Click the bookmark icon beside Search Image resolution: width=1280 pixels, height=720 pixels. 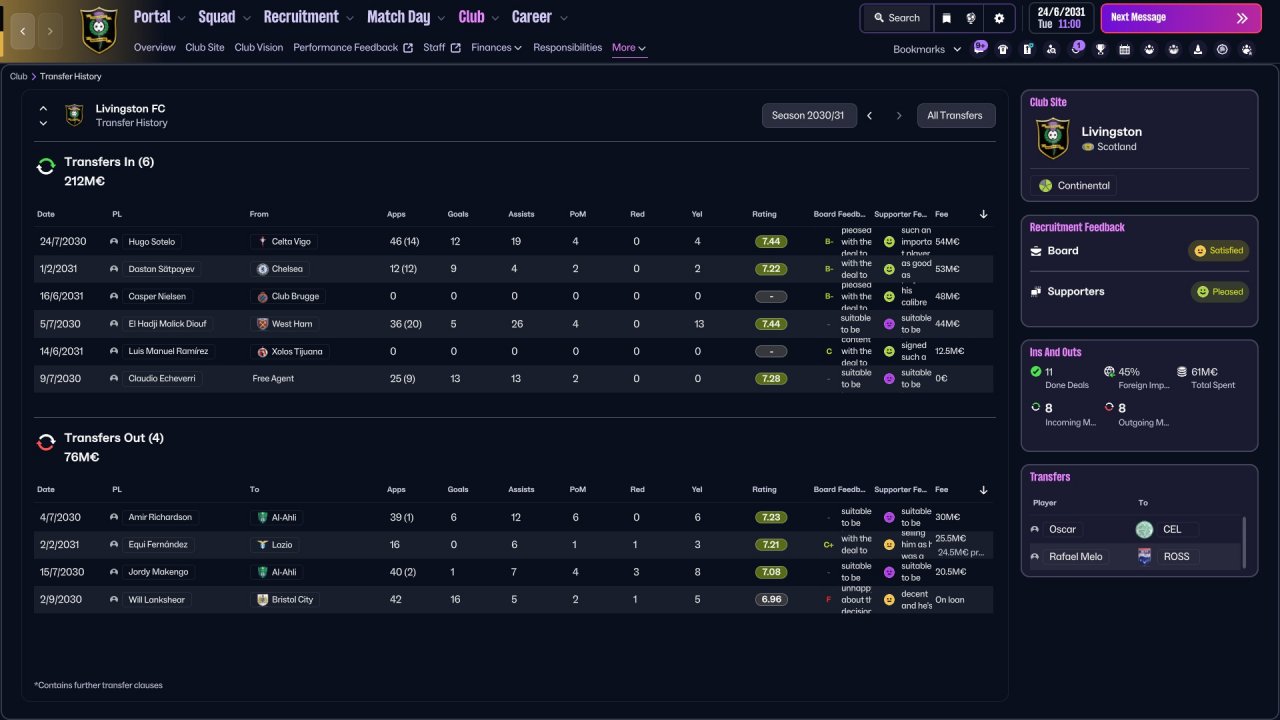tap(946, 18)
